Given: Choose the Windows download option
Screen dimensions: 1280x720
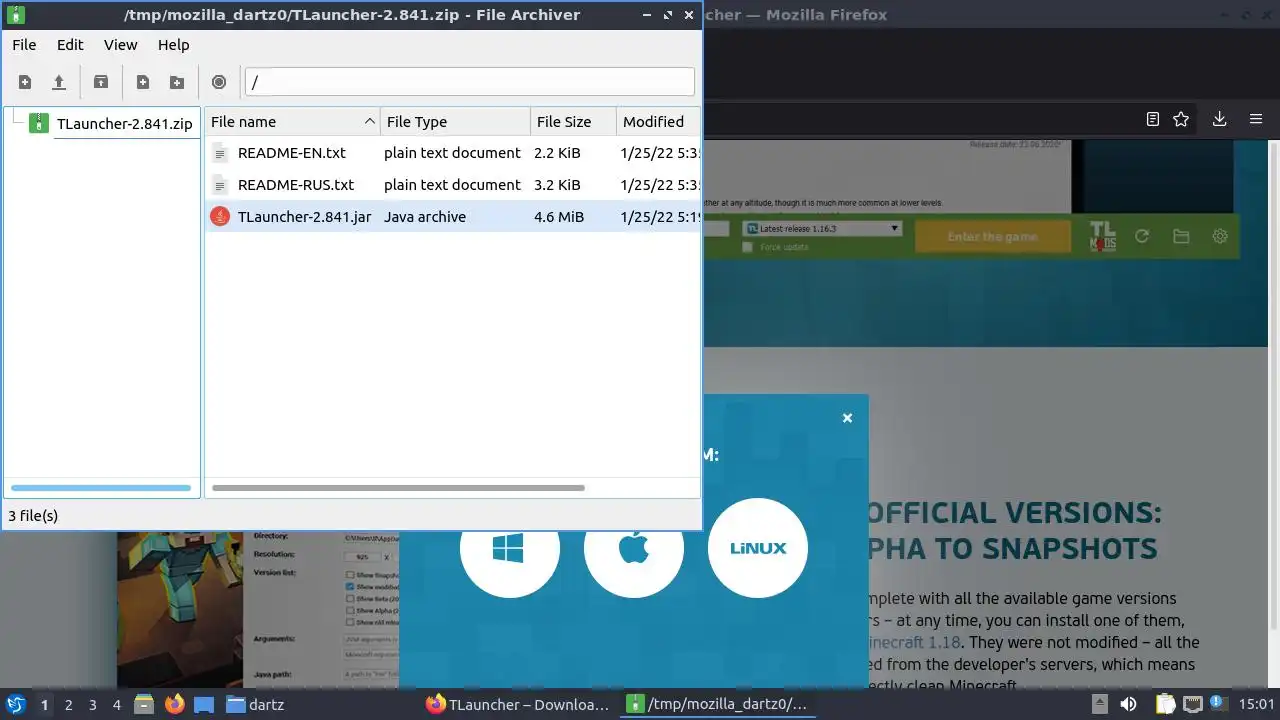Looking at the screenshot, I should pyautogui.click(x=509, y=548).
